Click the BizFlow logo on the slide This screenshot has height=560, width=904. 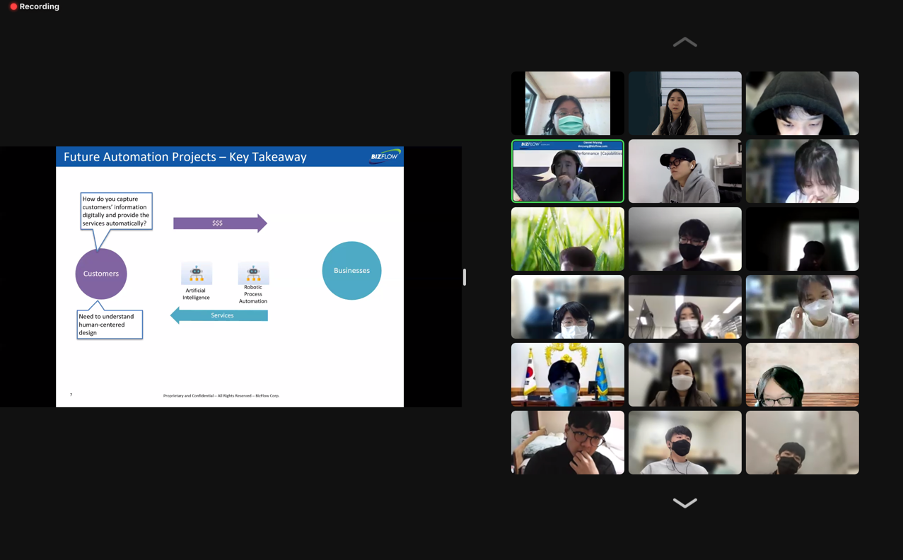click(385, 156)
